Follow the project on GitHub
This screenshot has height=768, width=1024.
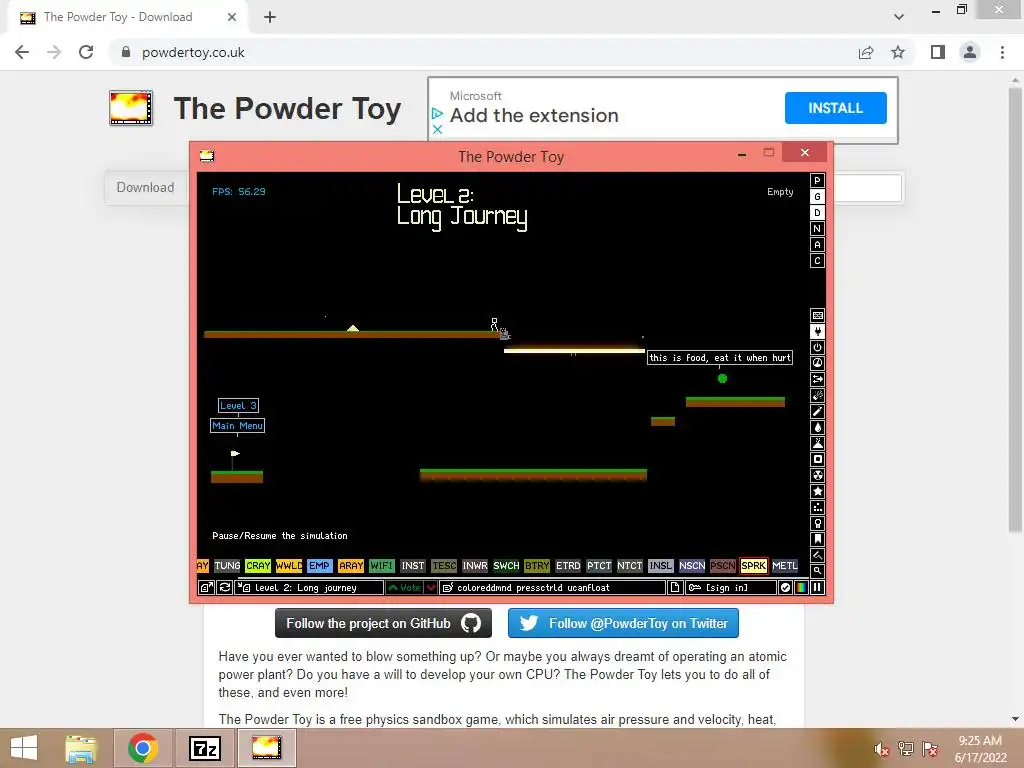[383, 623]
